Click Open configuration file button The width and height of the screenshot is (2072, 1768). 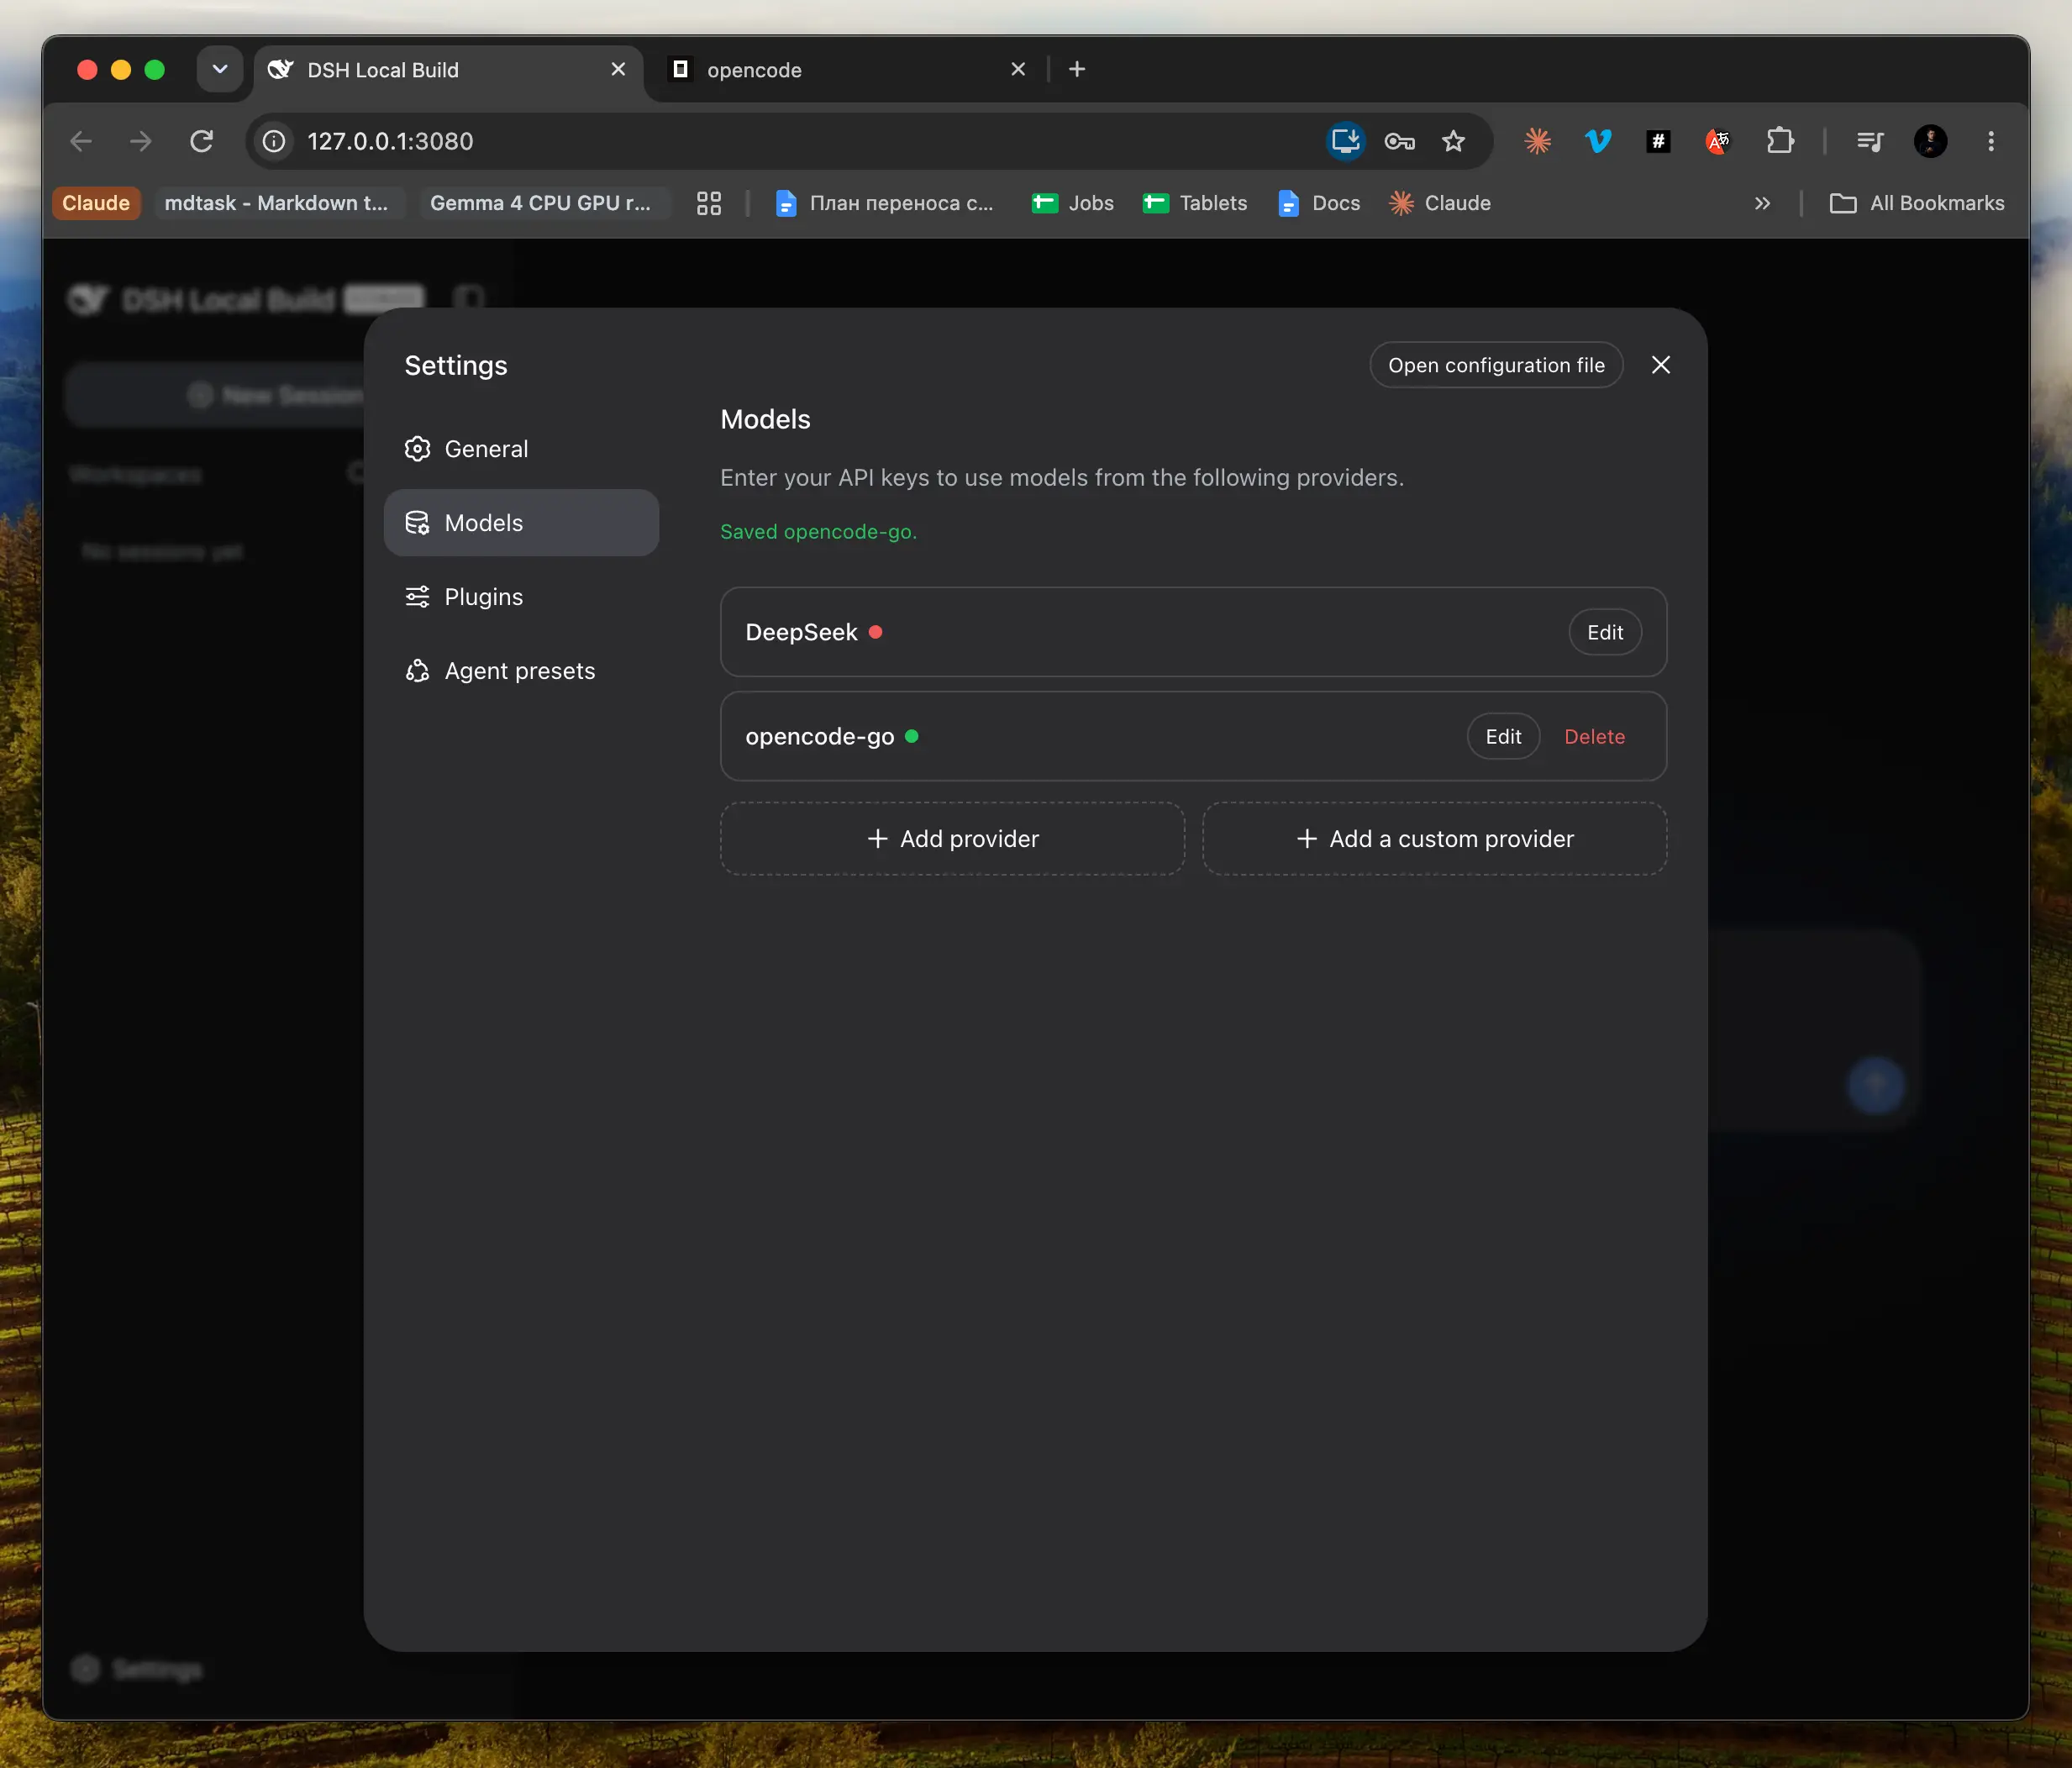click(1496, 365)
